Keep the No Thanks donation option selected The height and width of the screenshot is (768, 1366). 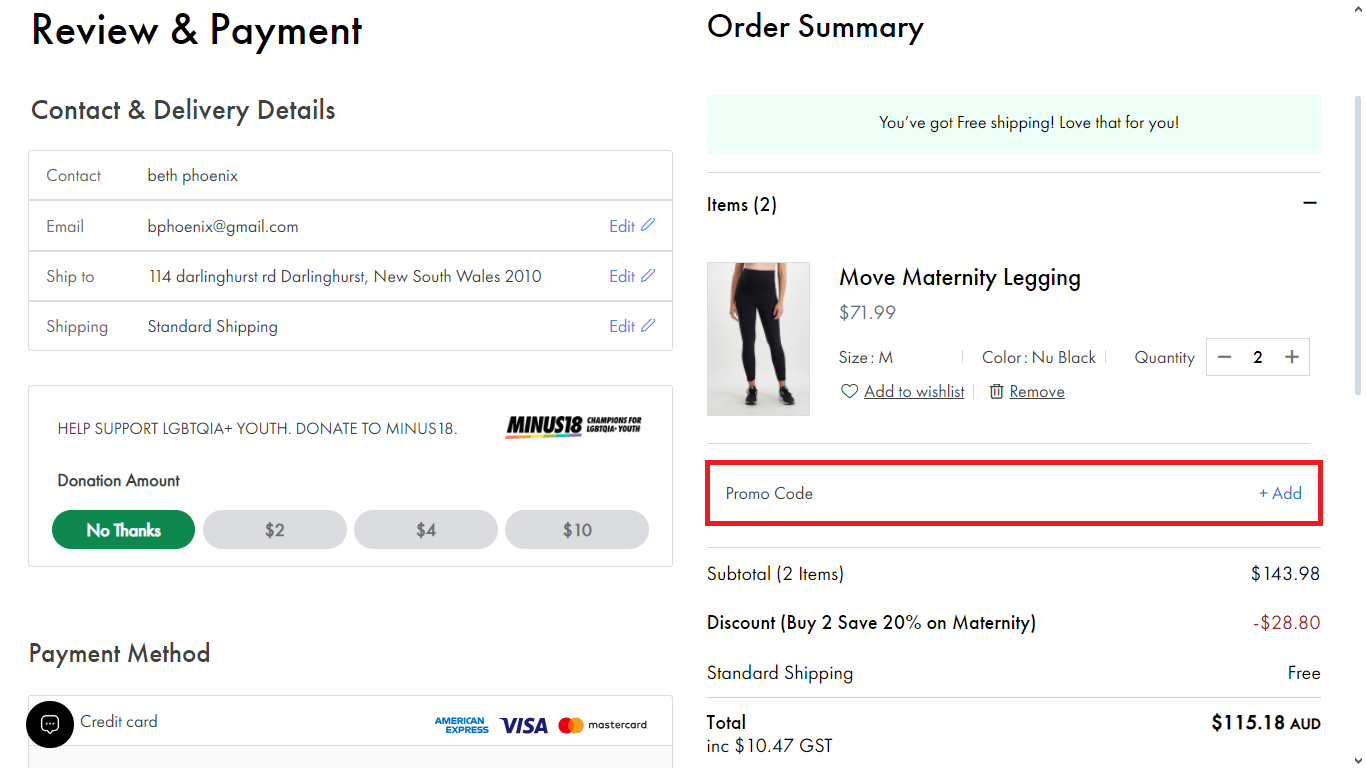tap(123, 529)
